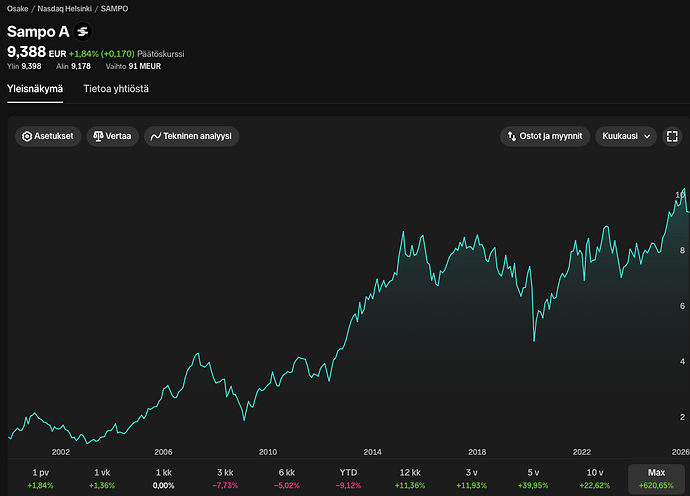Switch the chart to 5 v range

pos(533,478)
